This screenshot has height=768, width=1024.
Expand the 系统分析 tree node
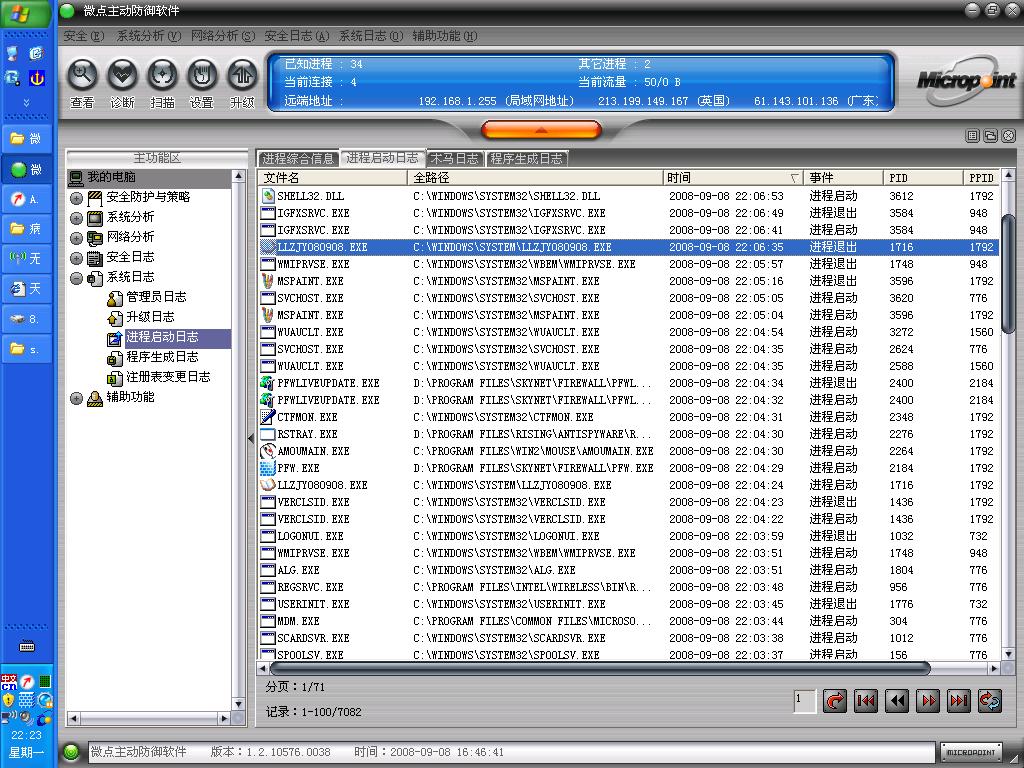[x=76, y=218]
